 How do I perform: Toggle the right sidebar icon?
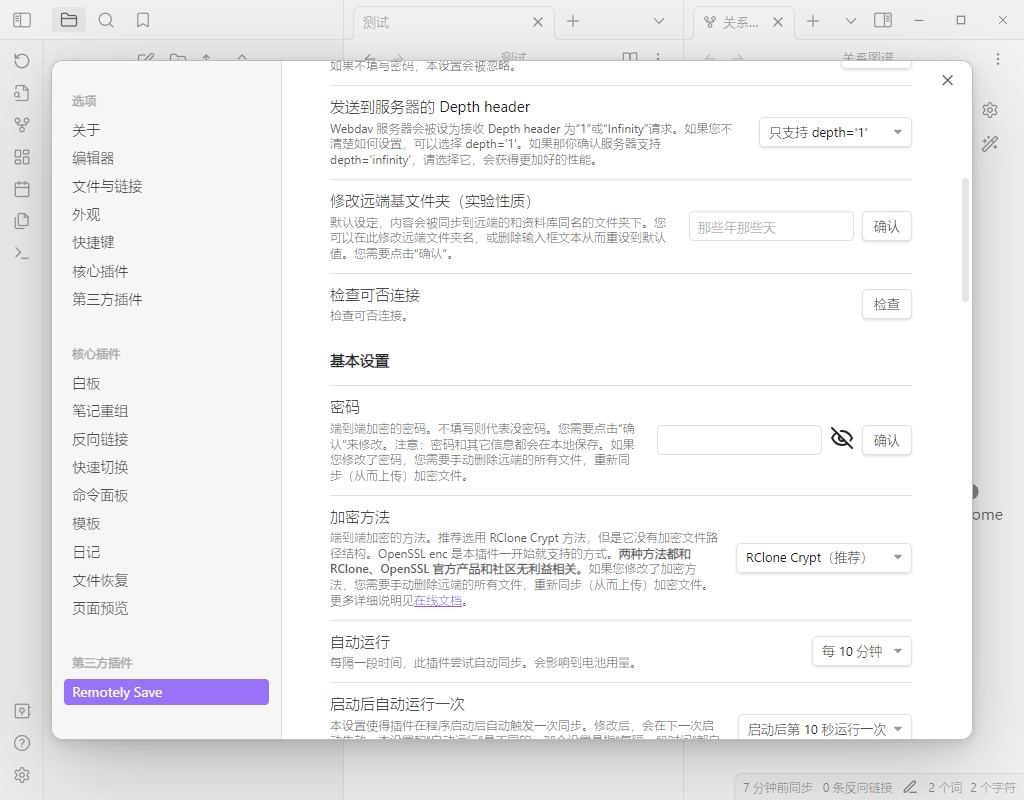coord(883,20)
